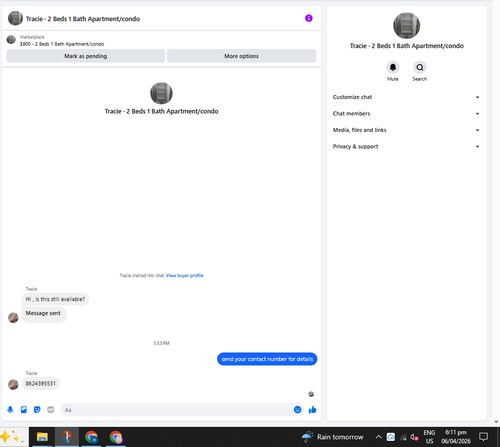This screenshot has height=447, width=500.
Task: Open the More options button
Action: tap(241, 56)
